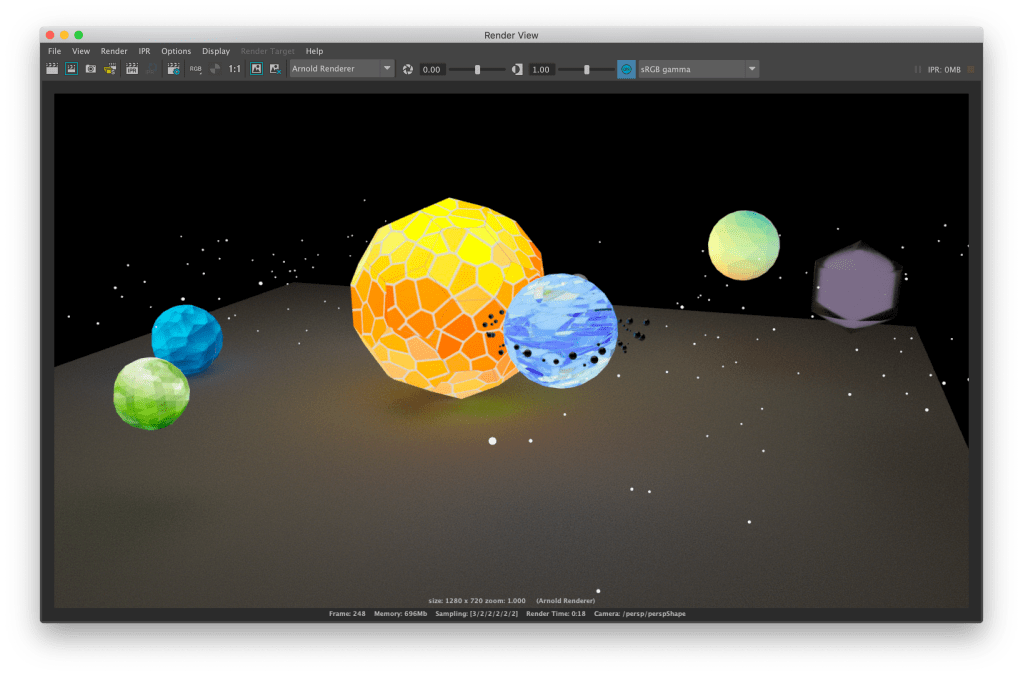The width and height of the screenshot is (1023, 676).
Task: Open the IPR menu
Action: point(144,51)
